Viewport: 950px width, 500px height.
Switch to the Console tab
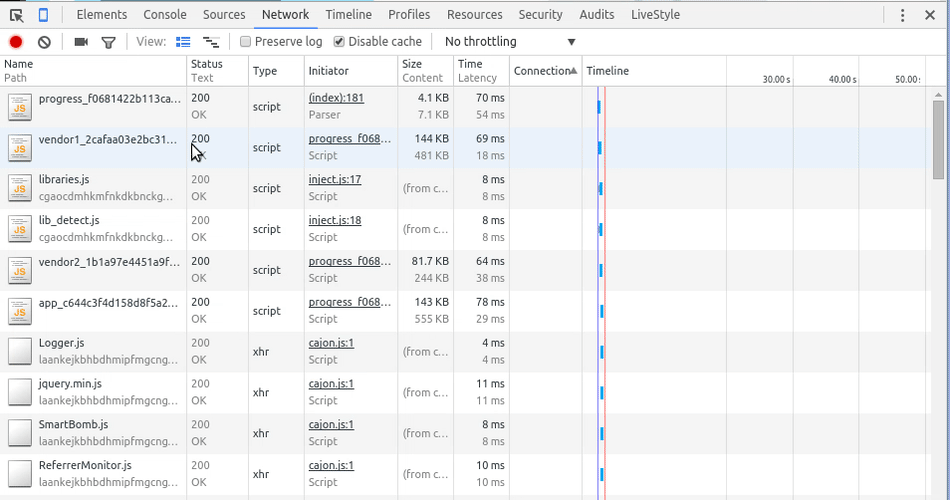coord(164,15)
